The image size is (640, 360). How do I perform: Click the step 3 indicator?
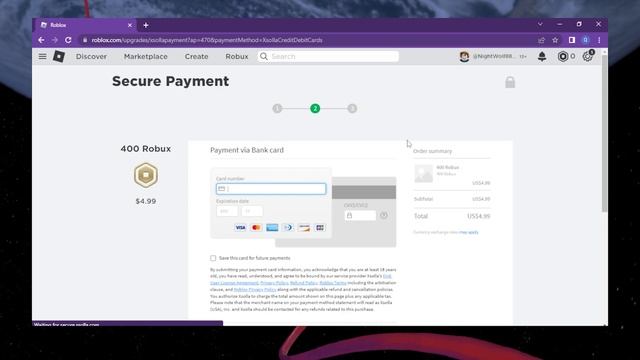(x=352, y=109)
